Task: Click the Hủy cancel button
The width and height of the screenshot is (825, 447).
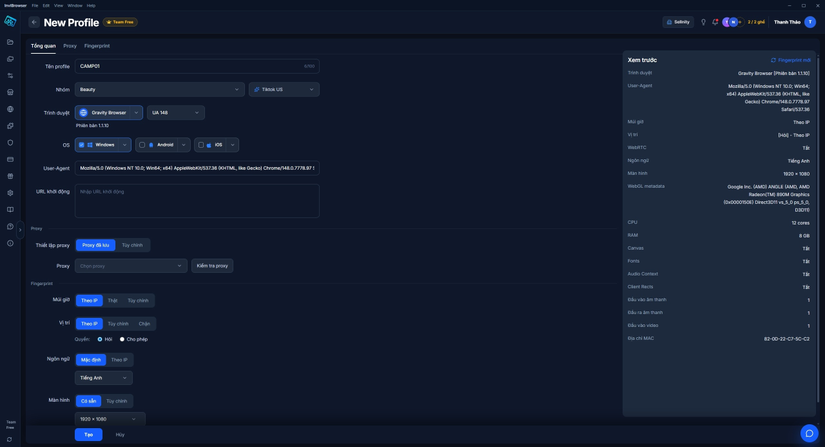Action: 120,434
